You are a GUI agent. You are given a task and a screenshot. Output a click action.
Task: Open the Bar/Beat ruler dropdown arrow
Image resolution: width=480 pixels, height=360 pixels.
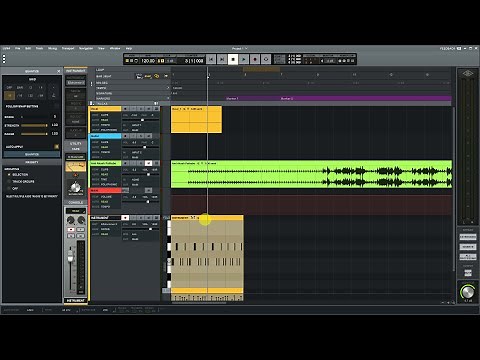tap(166, 76)
